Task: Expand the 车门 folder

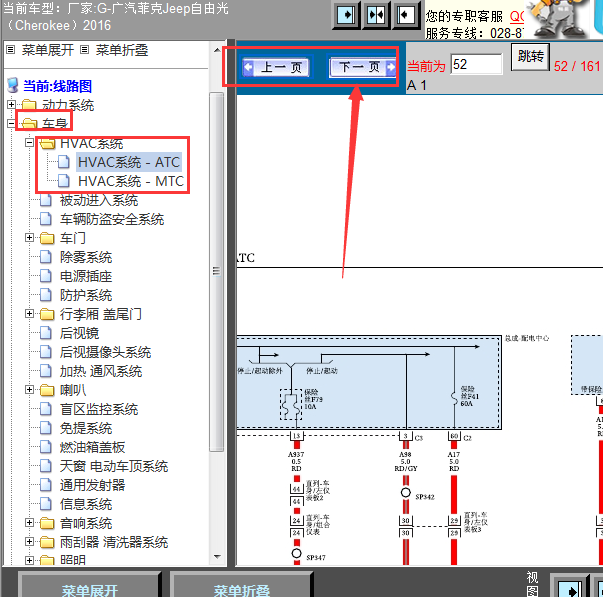Action: click(x=29, y=238)
